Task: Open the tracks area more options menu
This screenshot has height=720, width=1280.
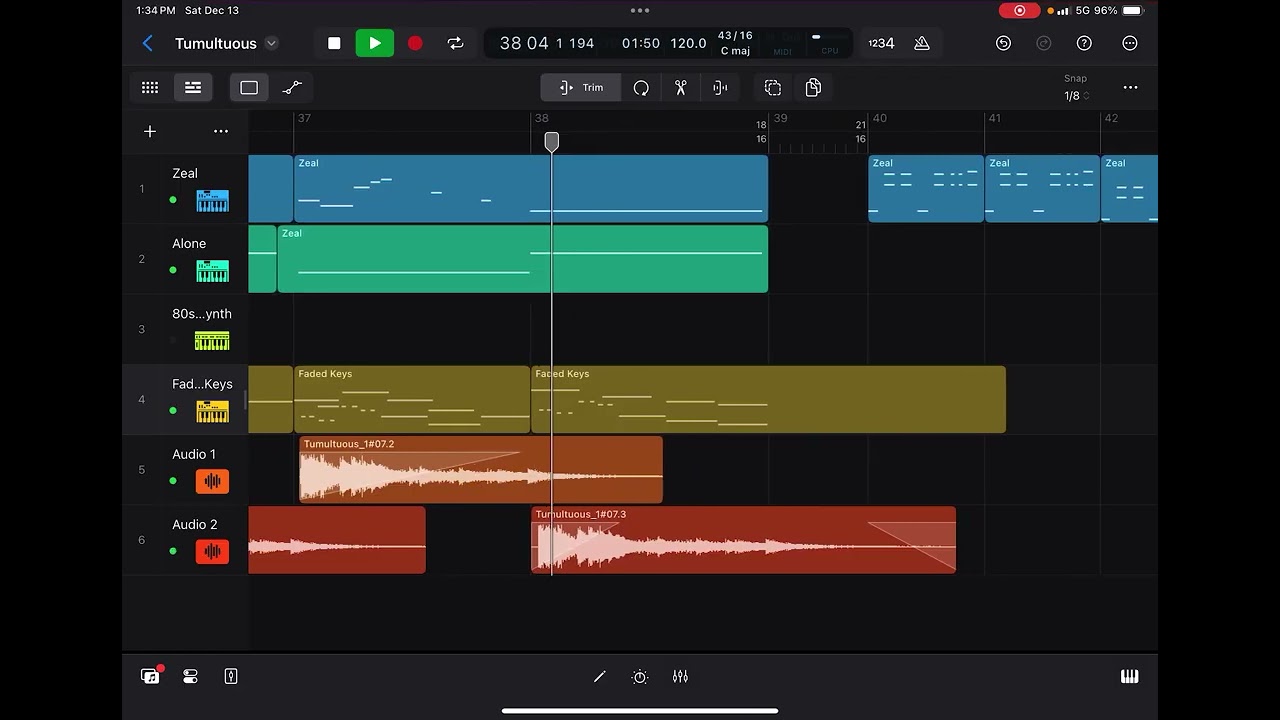Action: point(1130,88)
